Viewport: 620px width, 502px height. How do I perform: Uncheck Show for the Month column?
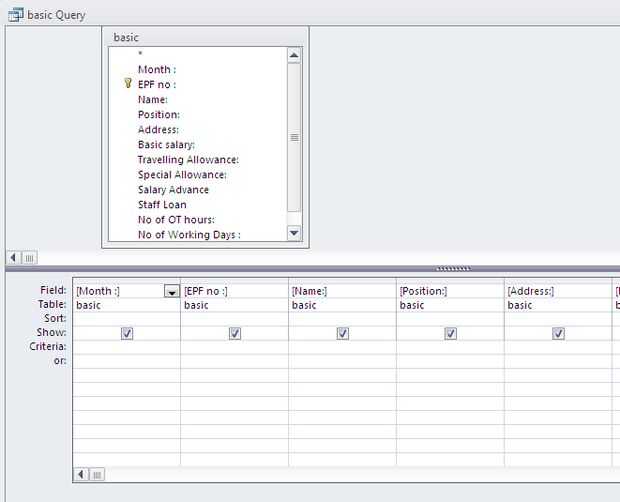[x=127, y=334]
